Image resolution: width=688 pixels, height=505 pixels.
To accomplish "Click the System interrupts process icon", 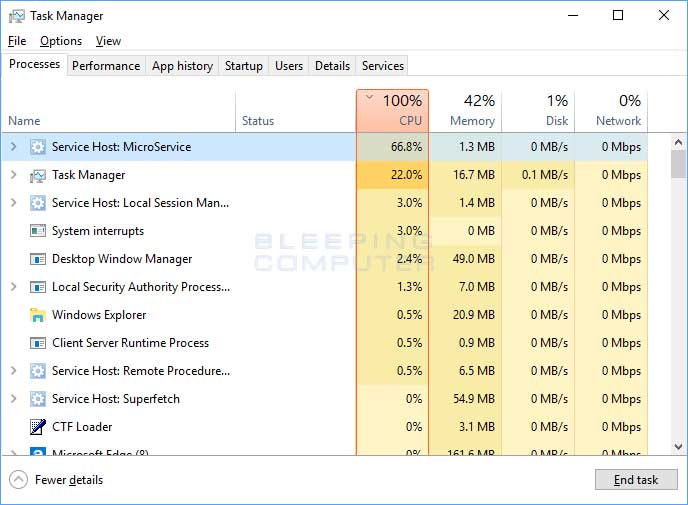I will [38, 231].
